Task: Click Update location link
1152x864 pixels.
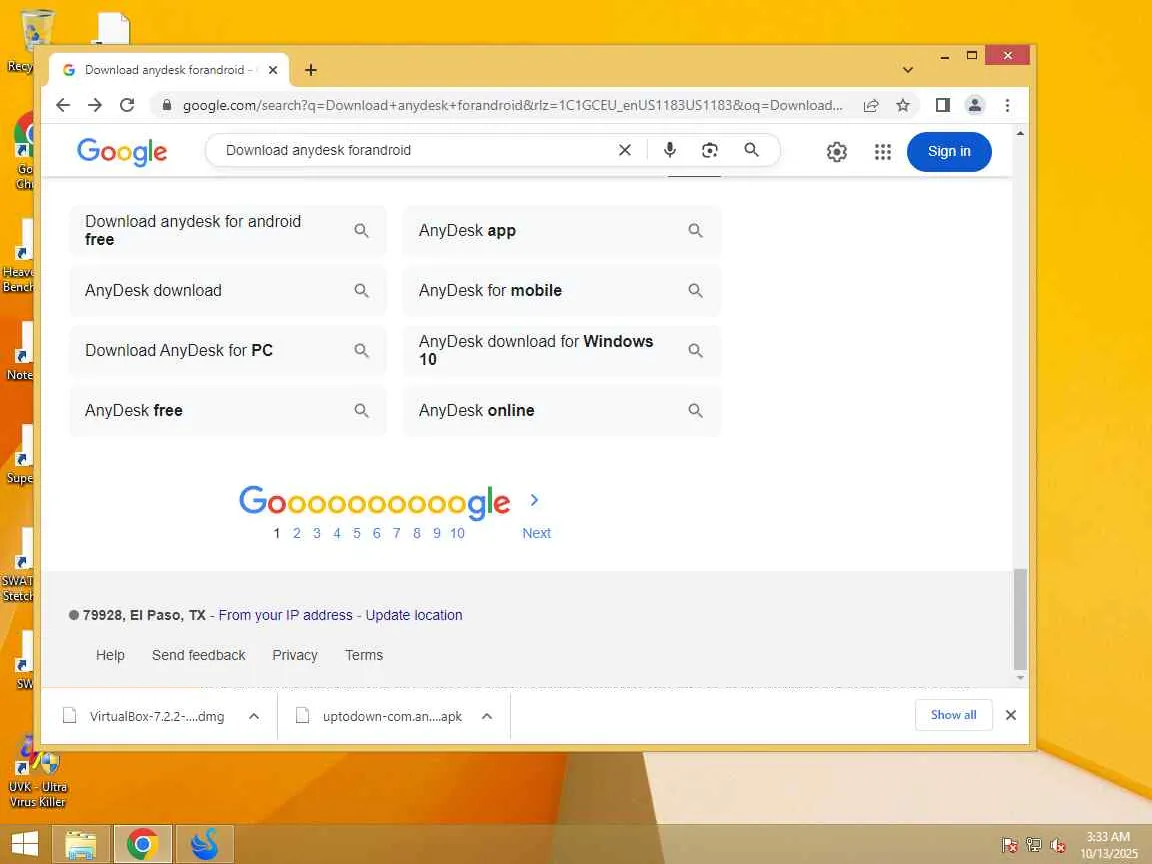Action: pyautogui.click(x=414, y=615)
